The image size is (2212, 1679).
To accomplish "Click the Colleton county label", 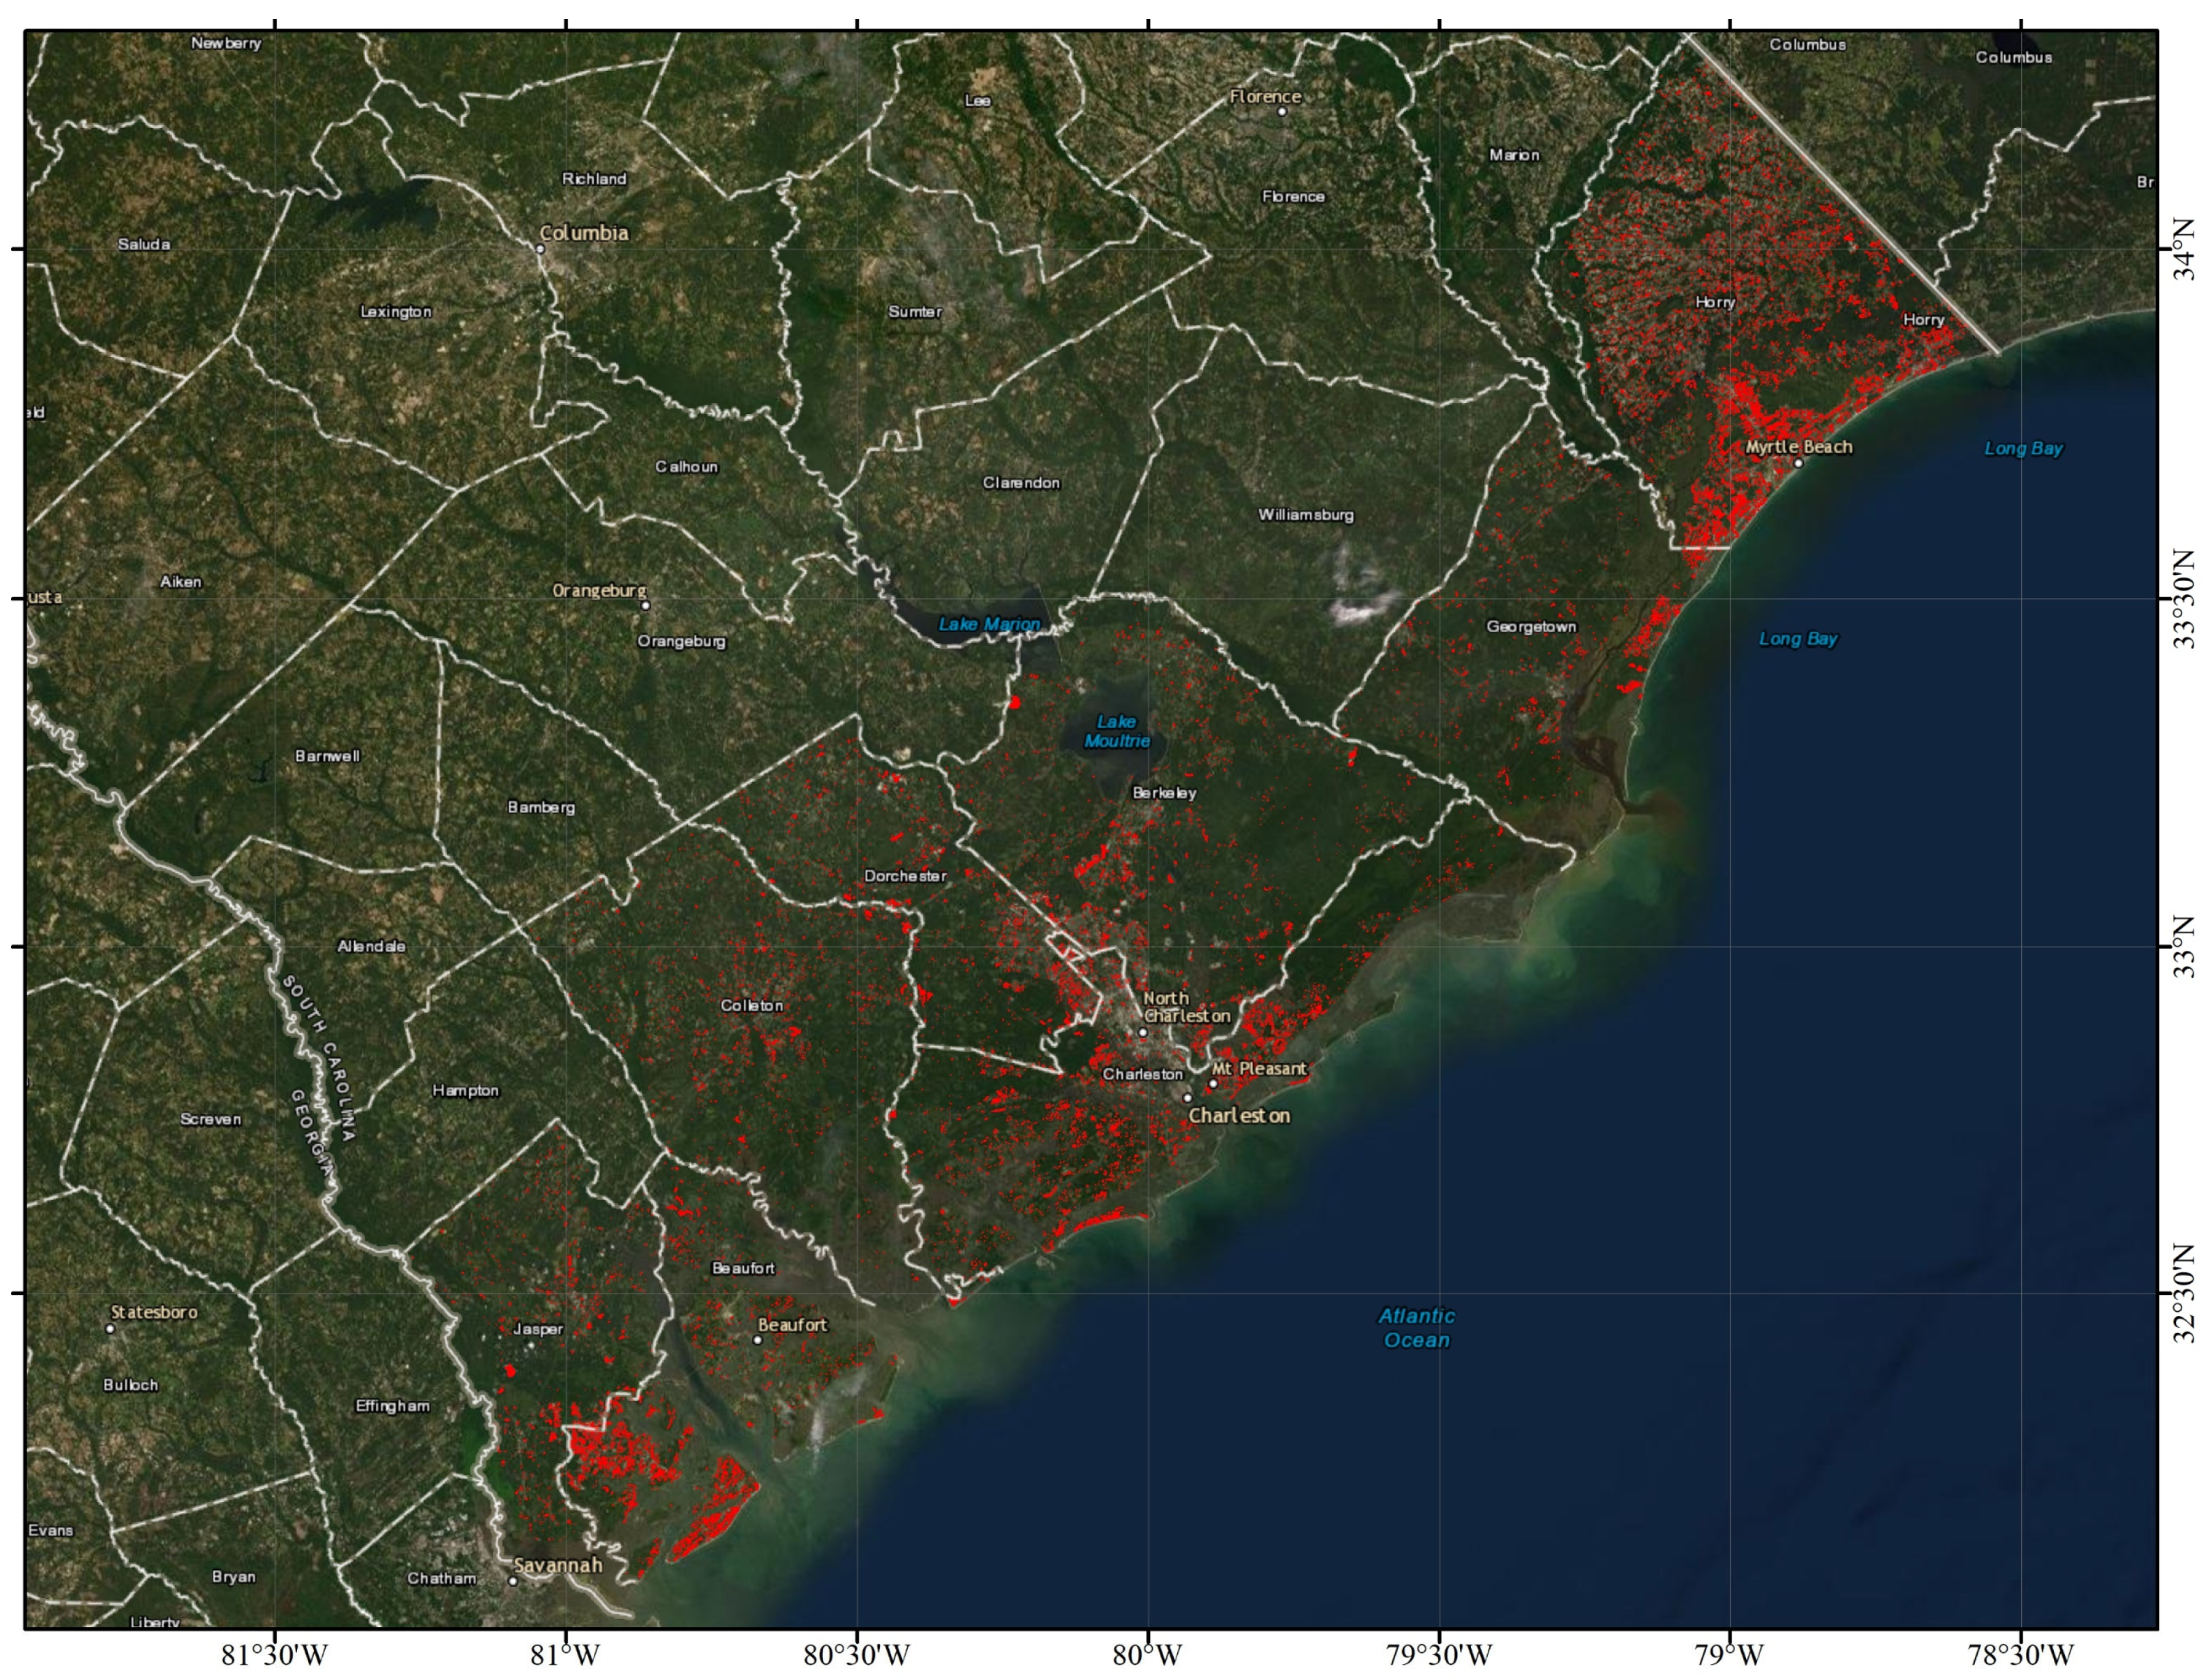I will (752, 1005).
